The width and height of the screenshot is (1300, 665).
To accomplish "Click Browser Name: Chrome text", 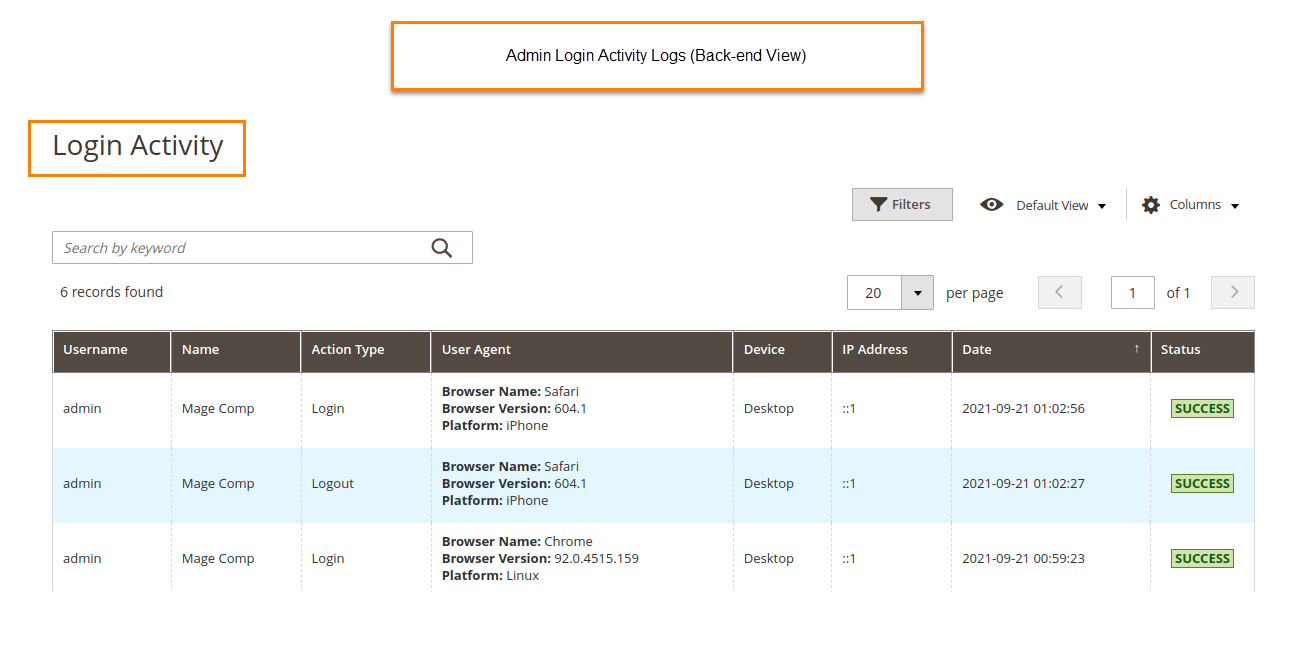I will pos(517,541).
